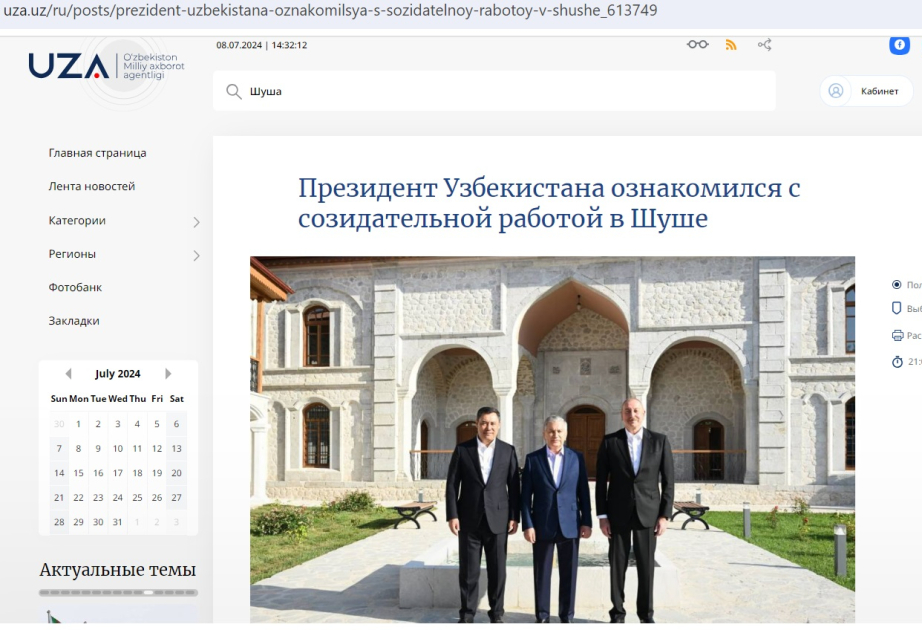
Task: Select July 23 in the calendar
Action: [x=98, y=498]
